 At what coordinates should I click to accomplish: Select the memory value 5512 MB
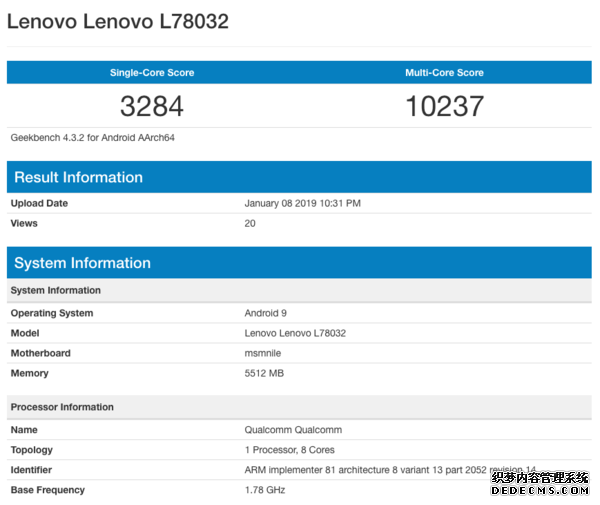264,373
